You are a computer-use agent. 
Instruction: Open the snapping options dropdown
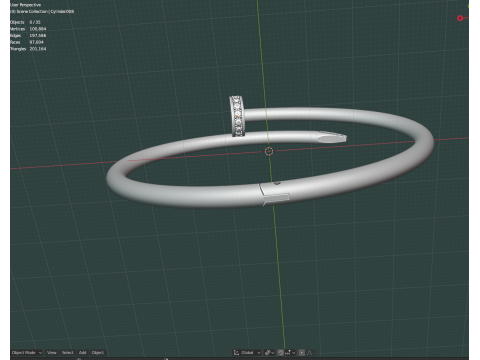tap(290, 352)
